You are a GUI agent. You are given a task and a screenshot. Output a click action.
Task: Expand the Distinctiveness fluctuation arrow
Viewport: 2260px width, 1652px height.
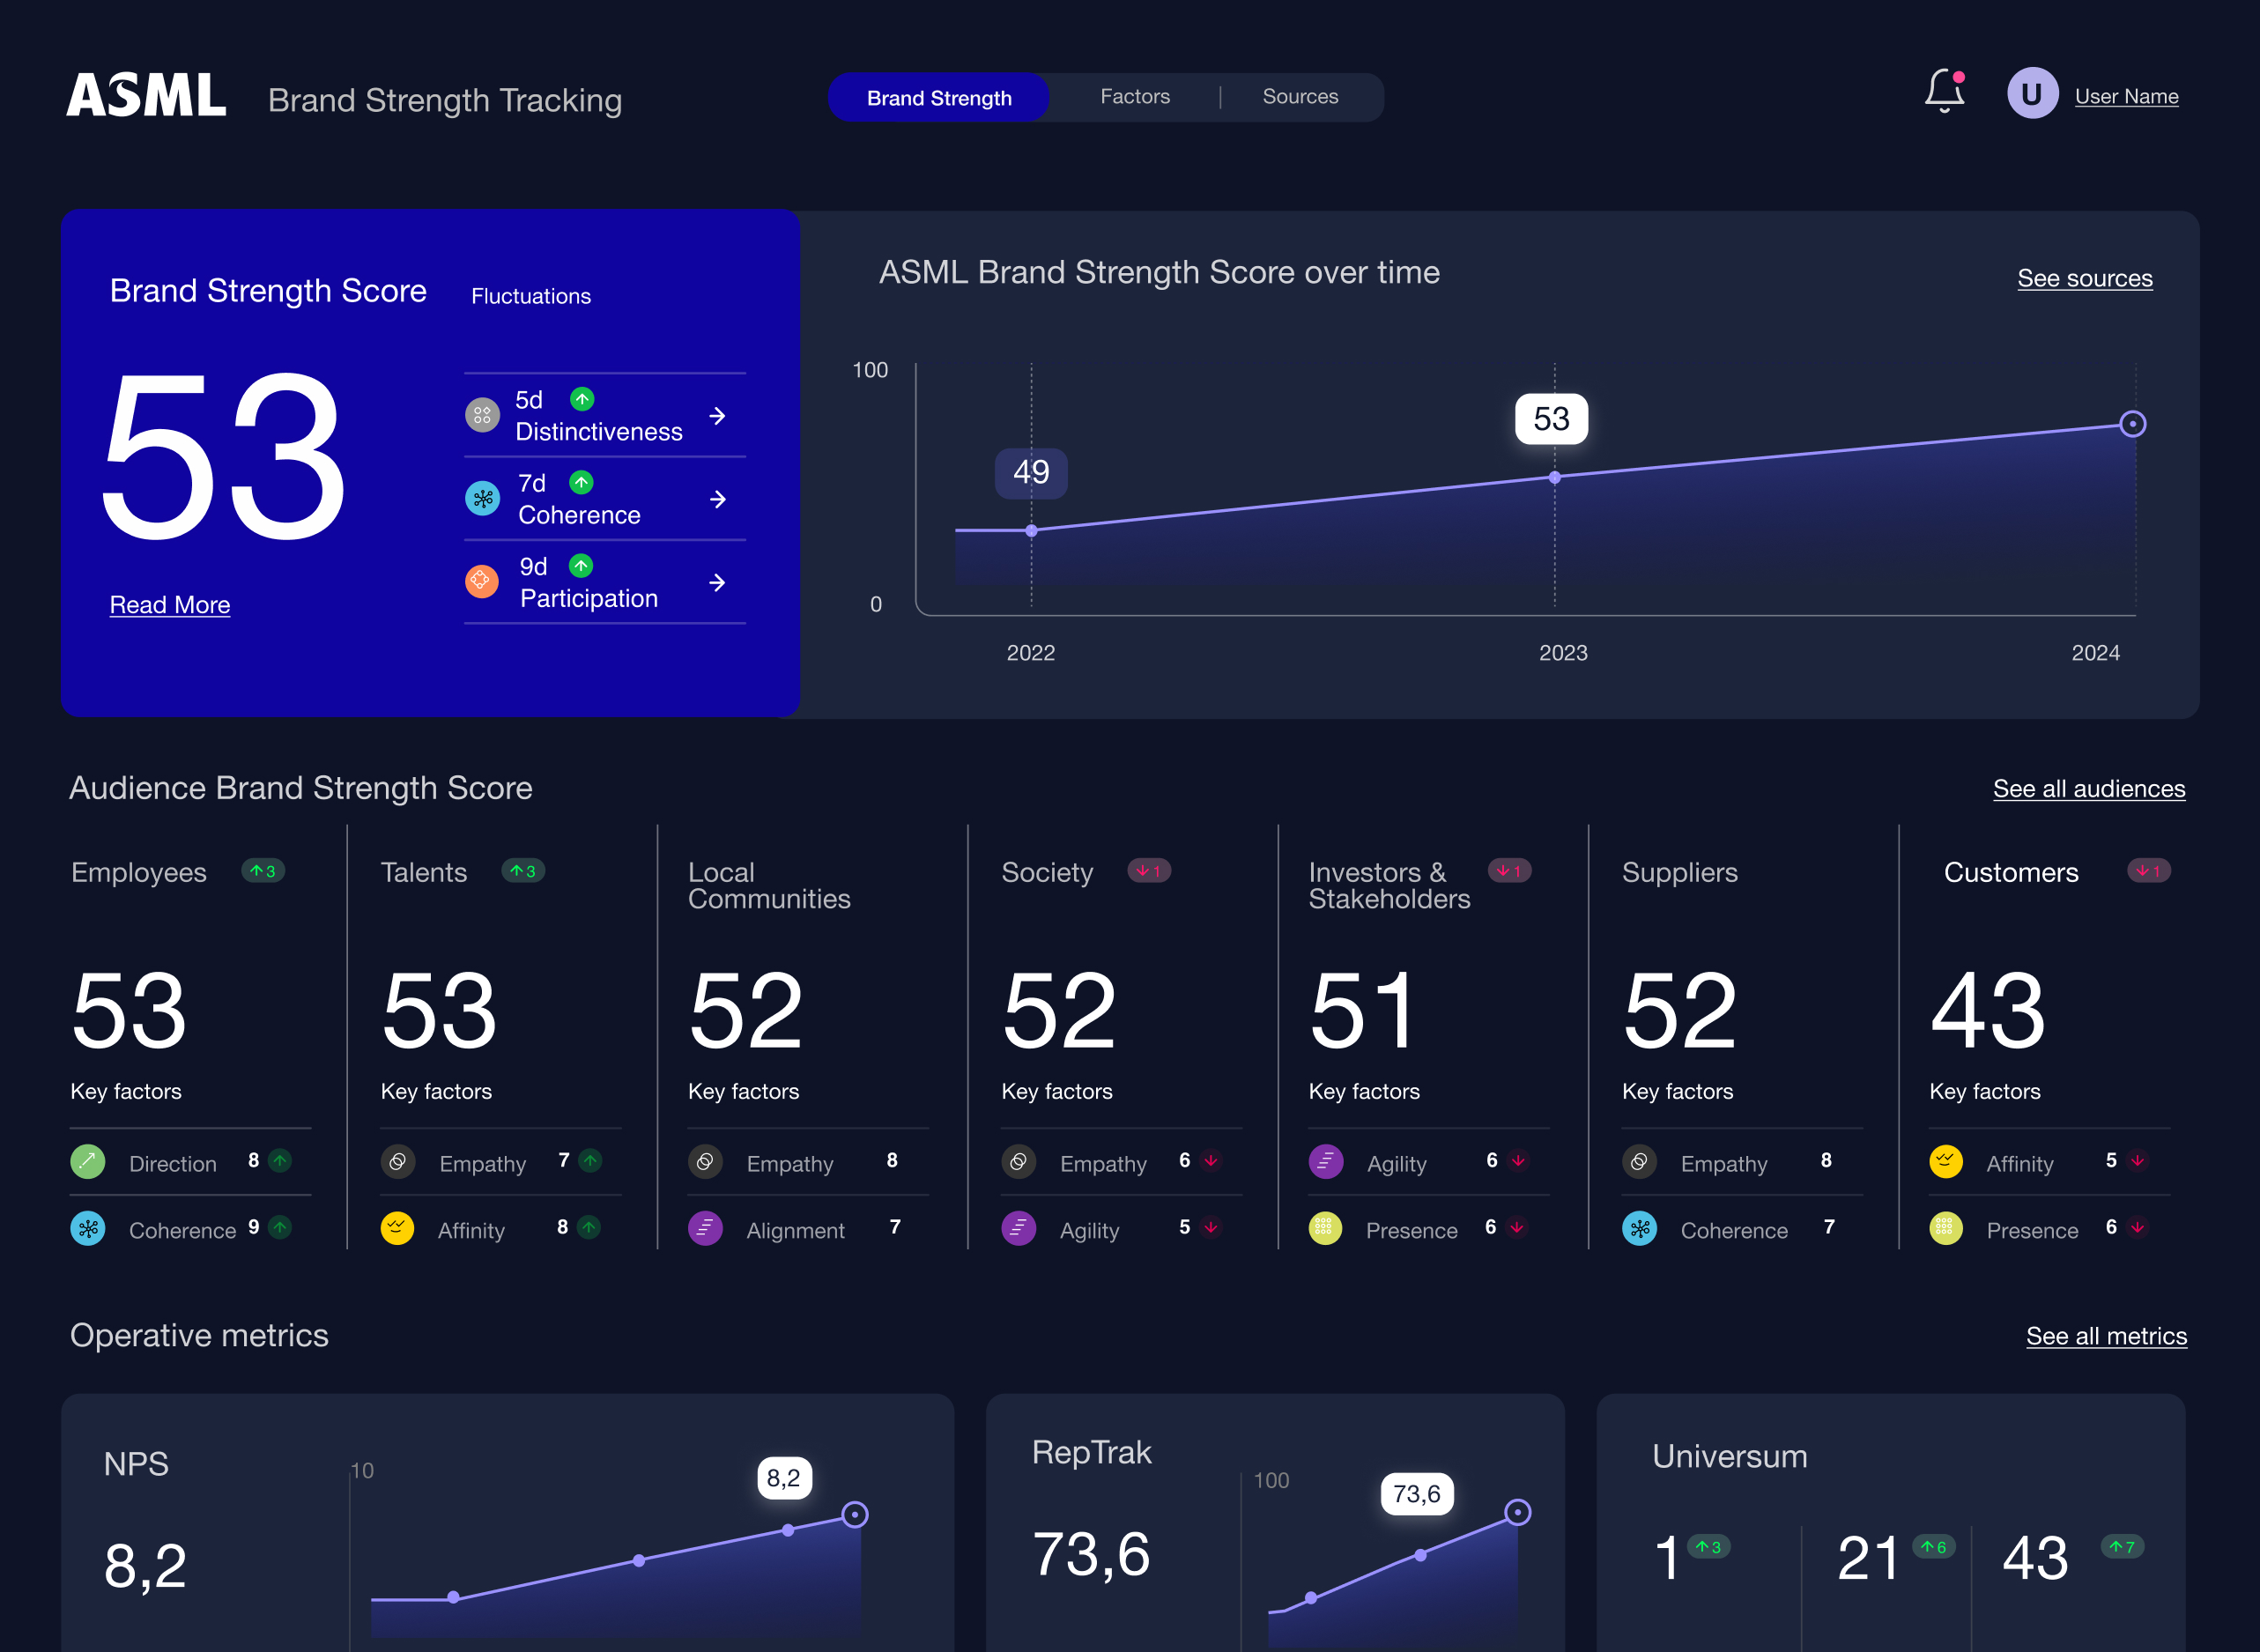tap(717, 416)
